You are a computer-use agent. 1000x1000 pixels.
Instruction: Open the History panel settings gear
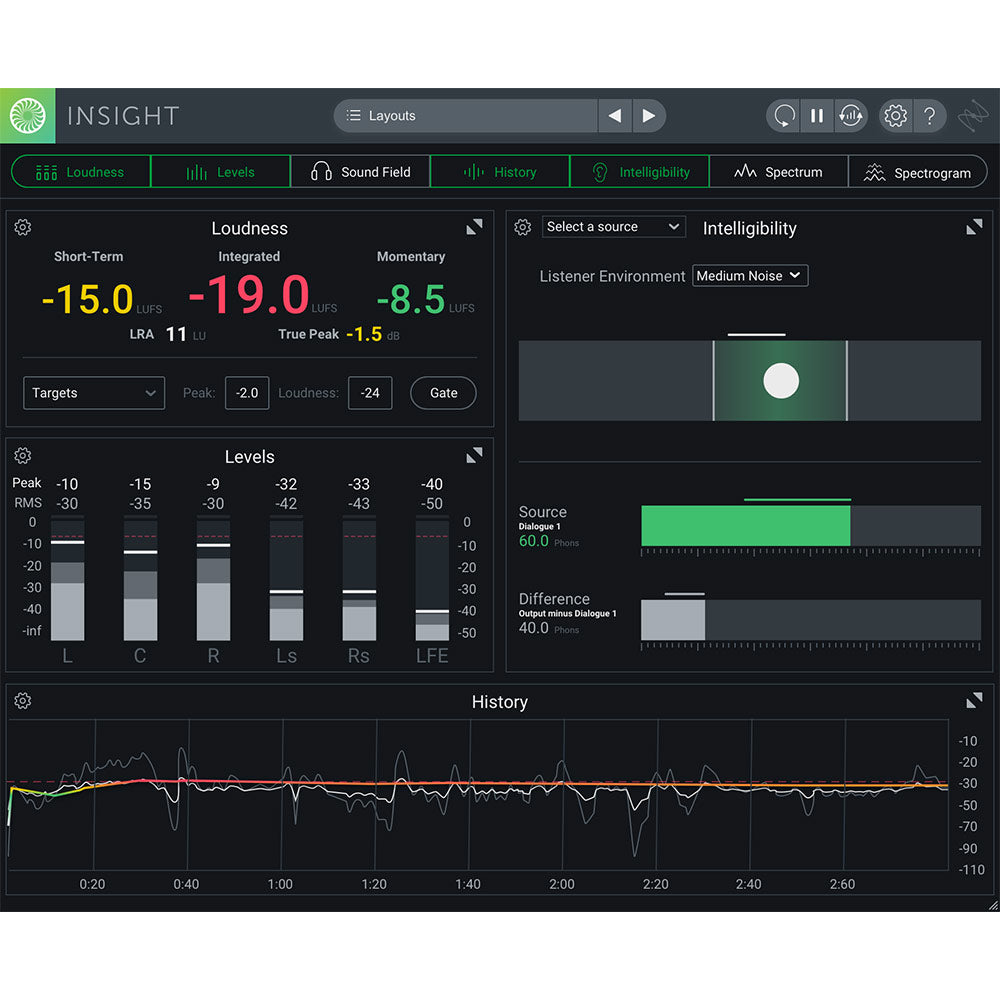22,701
